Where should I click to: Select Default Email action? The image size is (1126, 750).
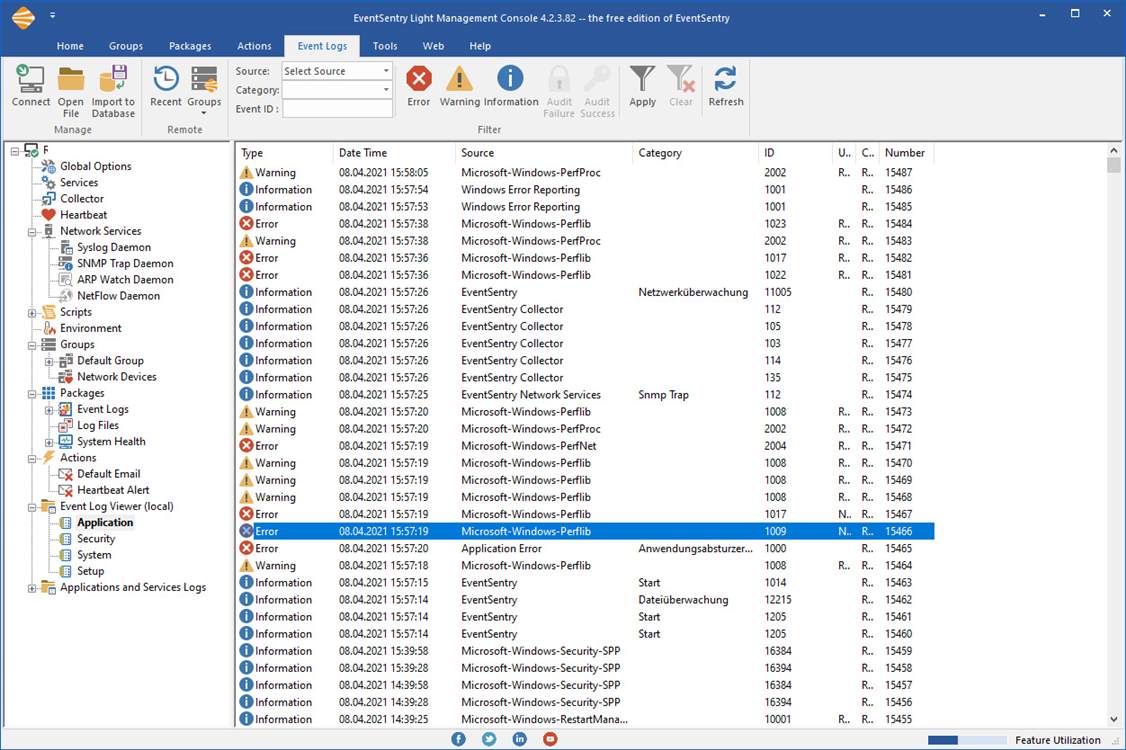coord(108,474)
